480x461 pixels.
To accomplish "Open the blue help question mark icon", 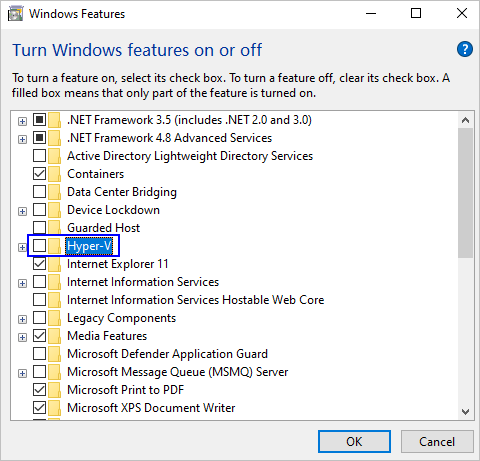I will 465,49.
